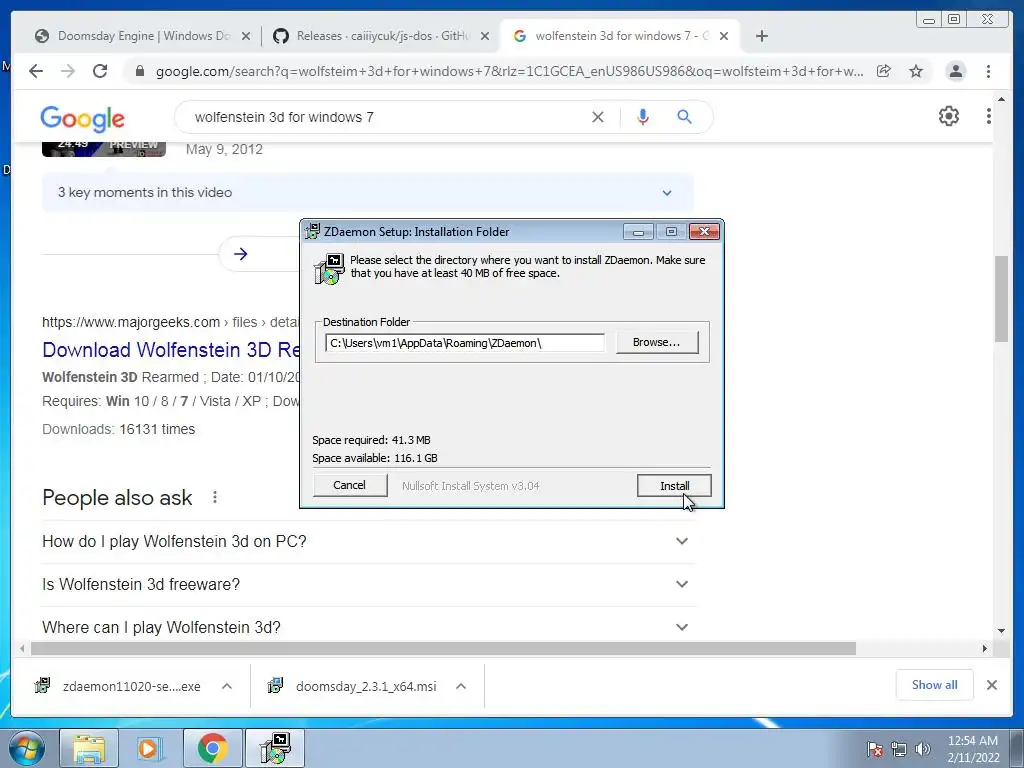The image size is (1024, 768).
Task: Click the Destination Folder path field
Action: [x=464, y=343]
